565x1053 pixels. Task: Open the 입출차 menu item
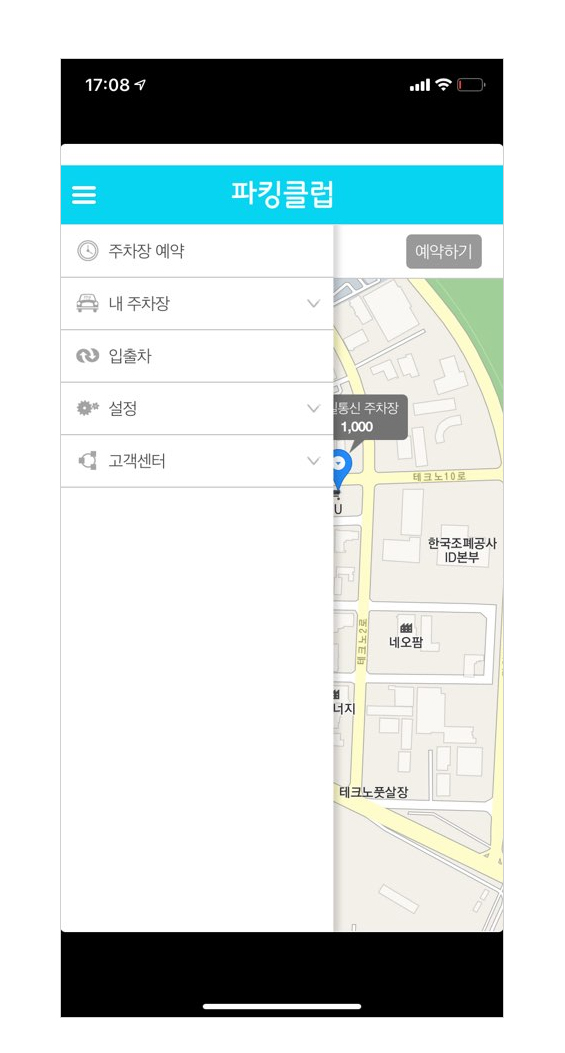pos(197,356)
